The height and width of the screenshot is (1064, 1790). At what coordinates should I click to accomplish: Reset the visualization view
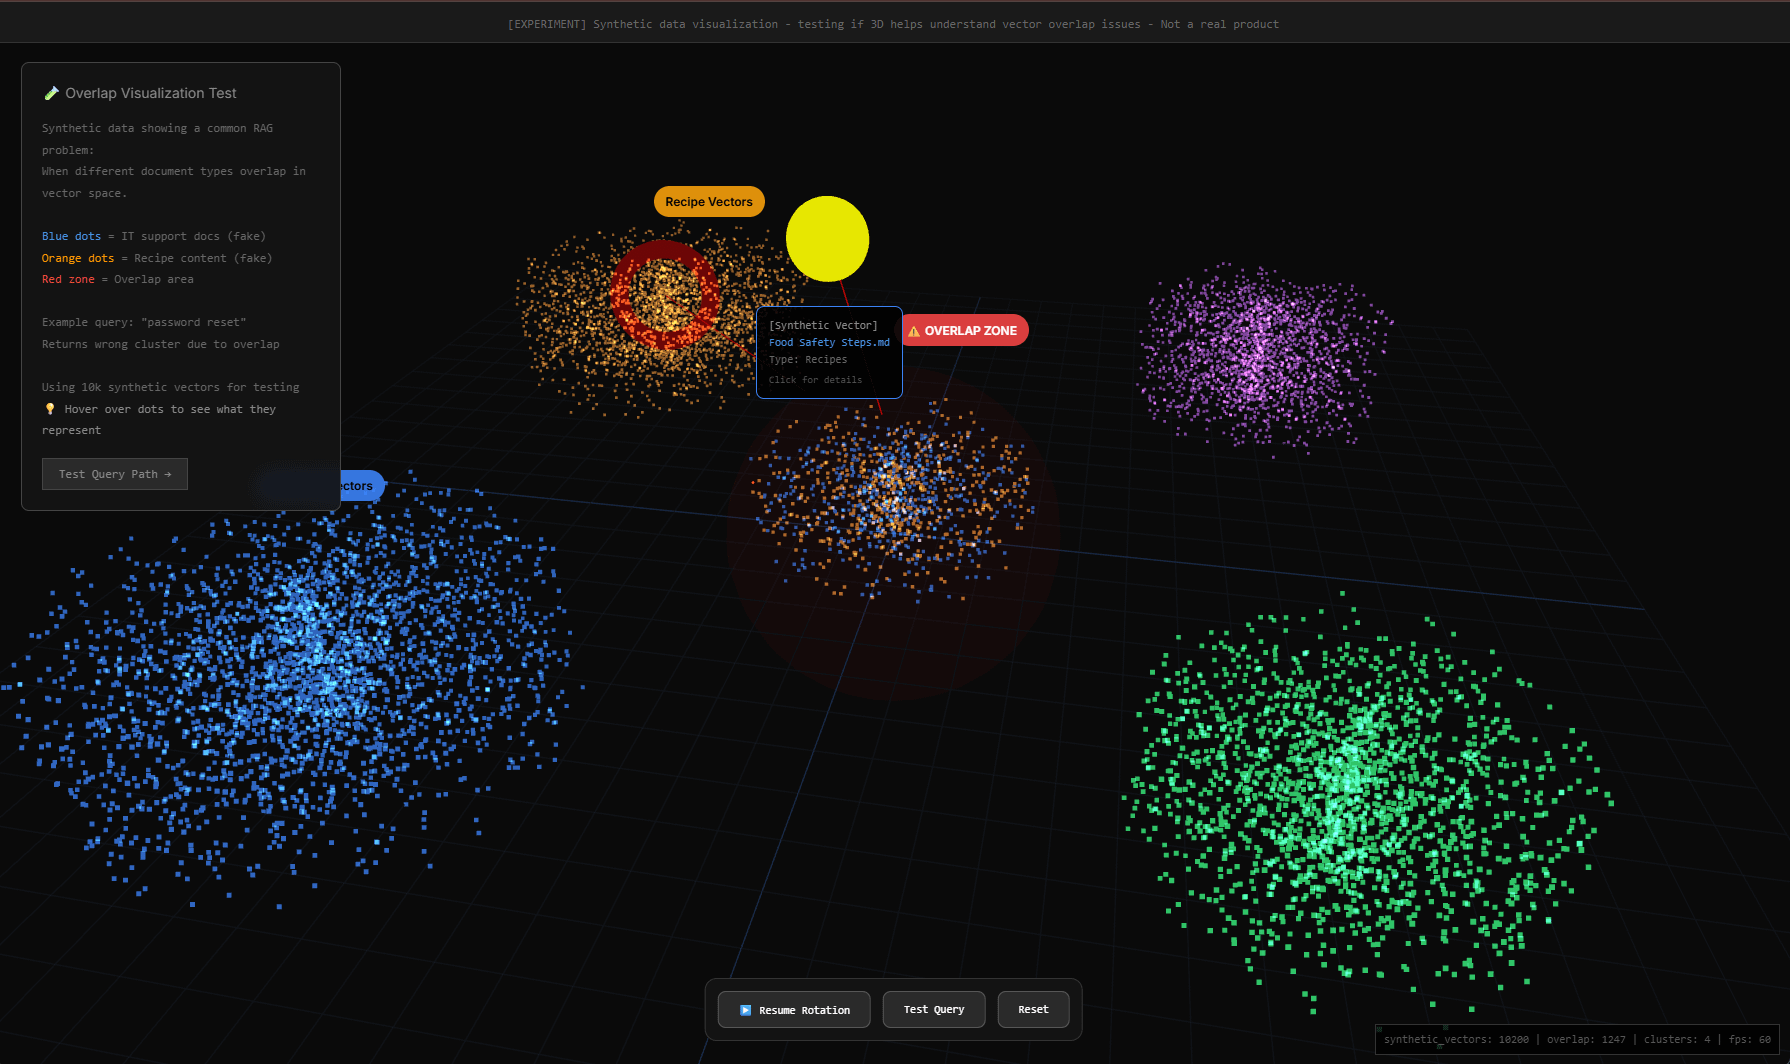(1033, 1010)
